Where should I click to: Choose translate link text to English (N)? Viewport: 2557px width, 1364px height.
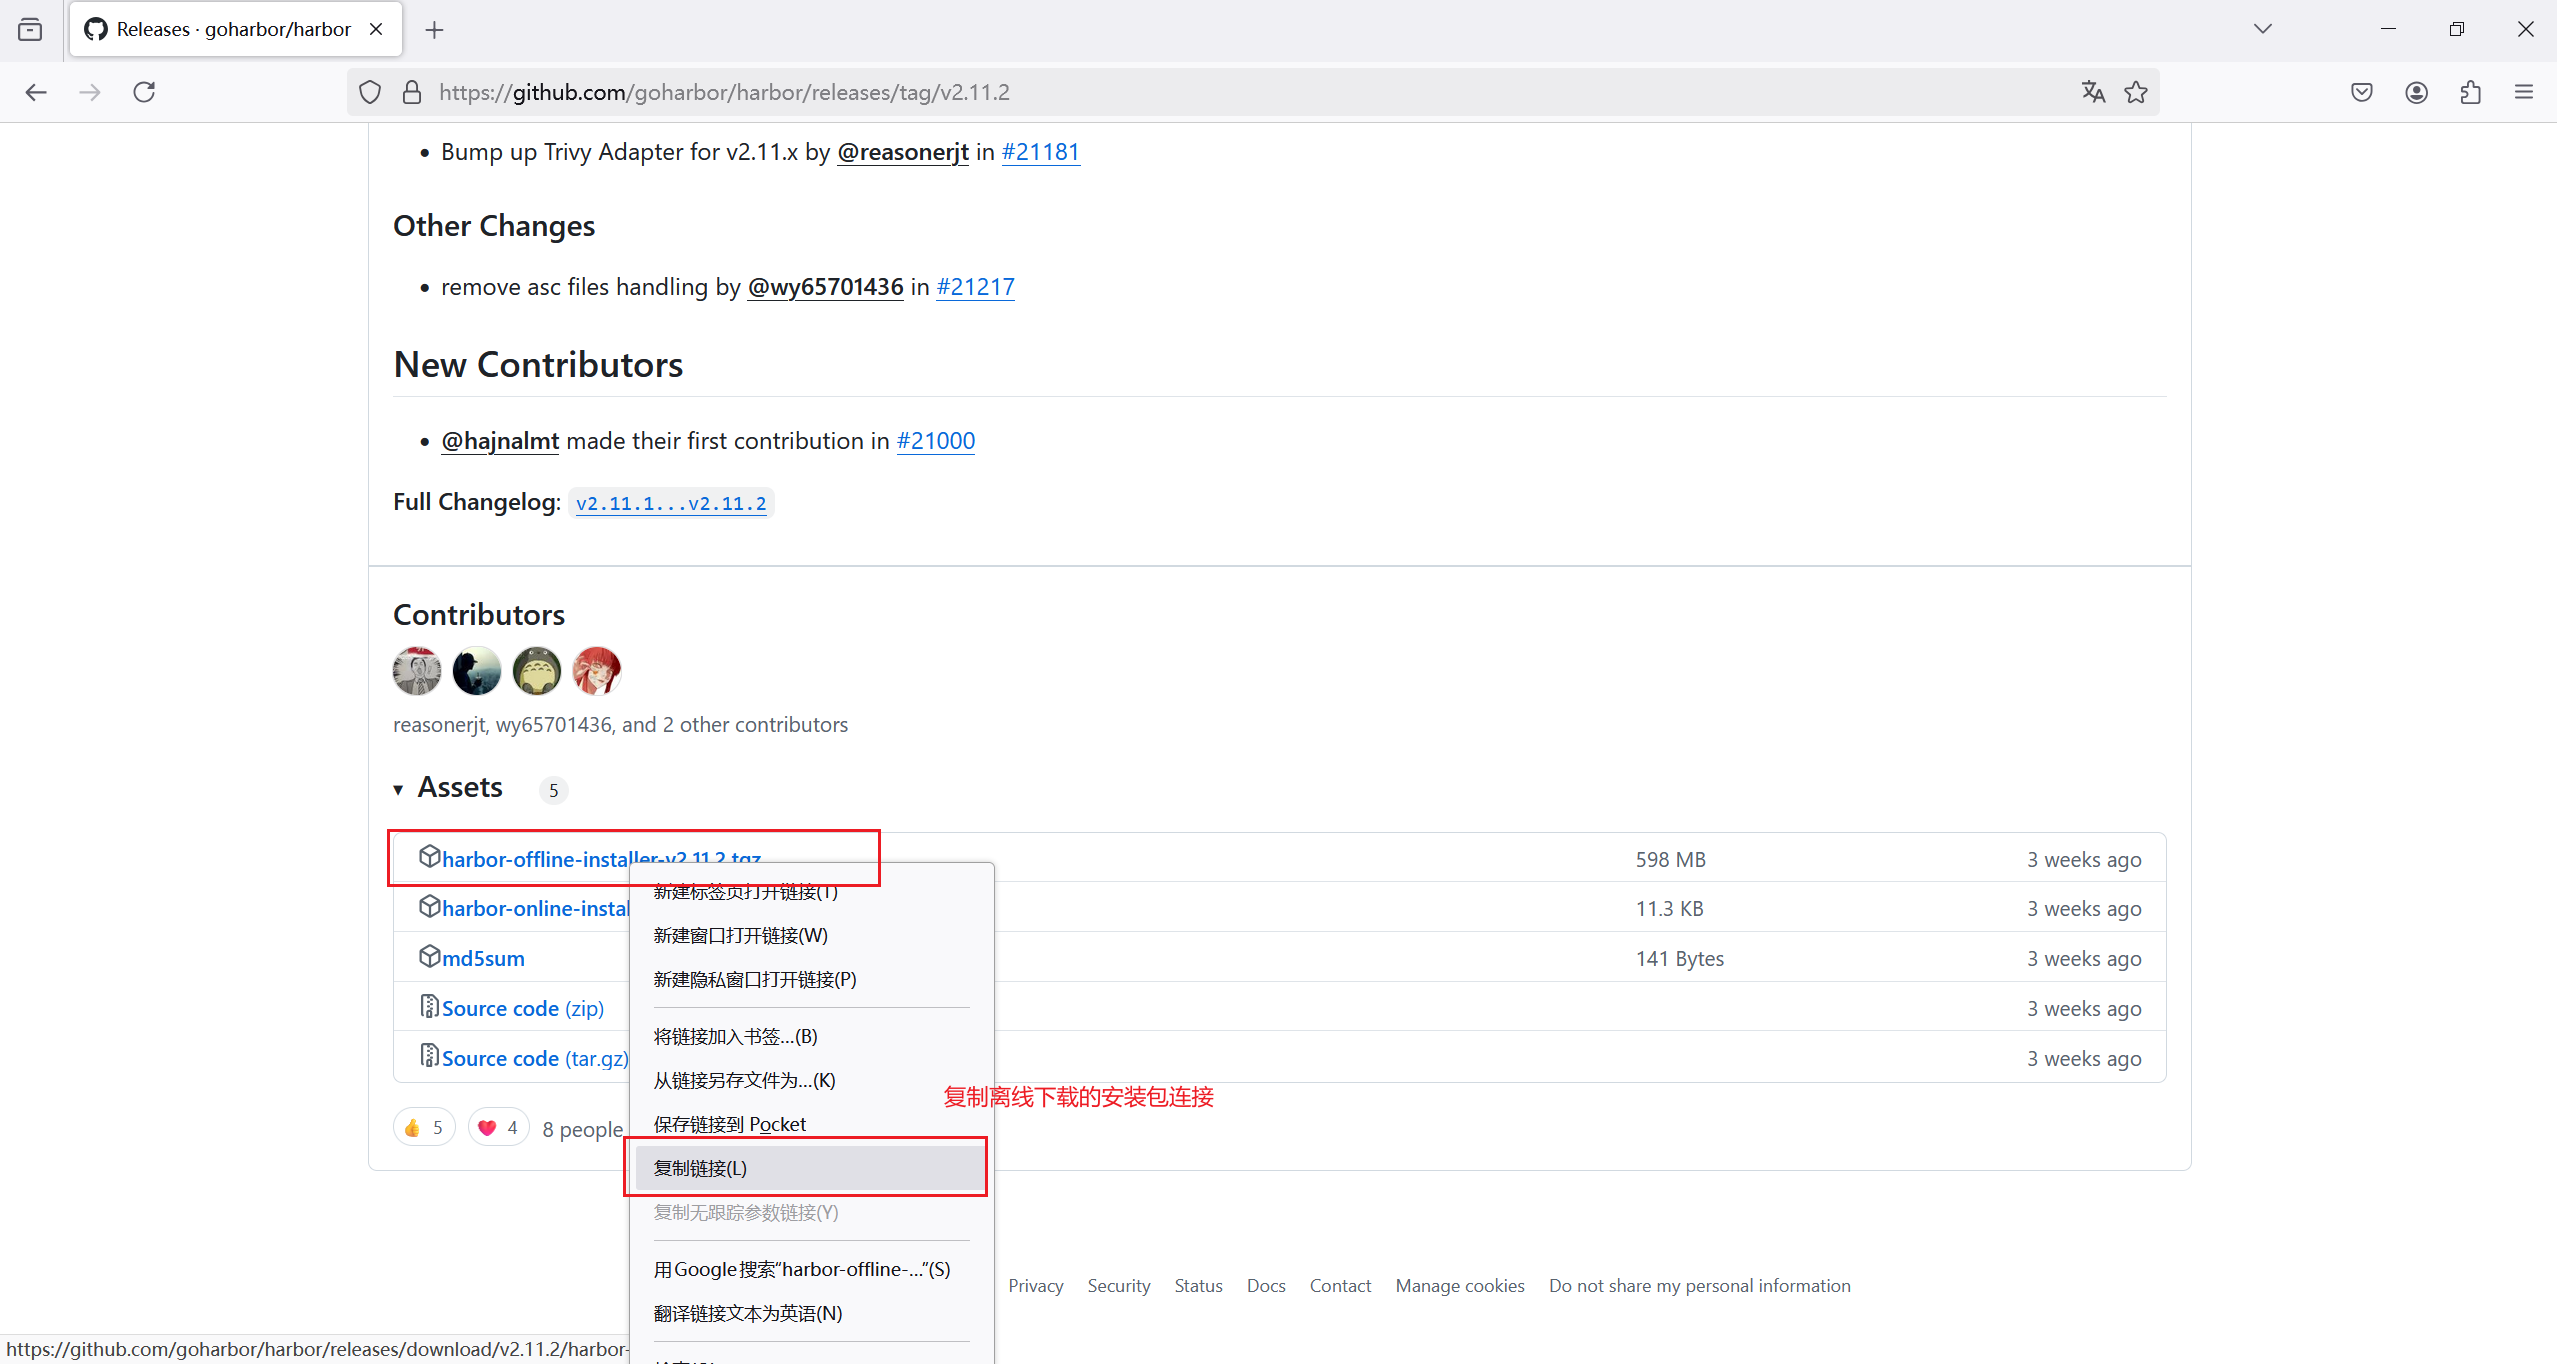tap(811, 1313)
